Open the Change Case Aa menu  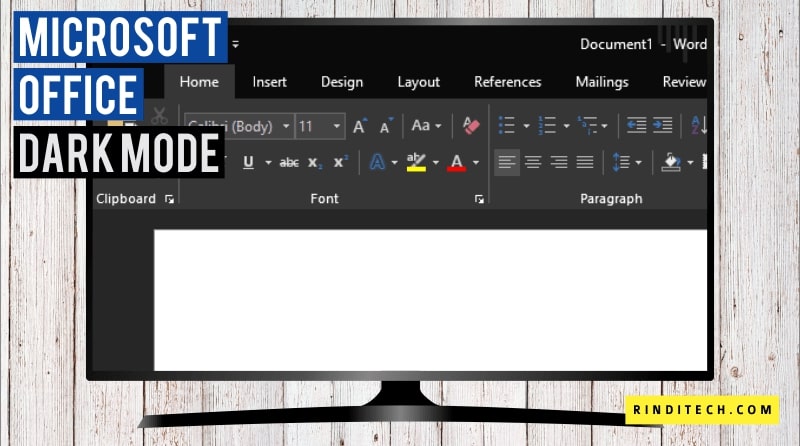pyautogui.click(x=427, y=126)
